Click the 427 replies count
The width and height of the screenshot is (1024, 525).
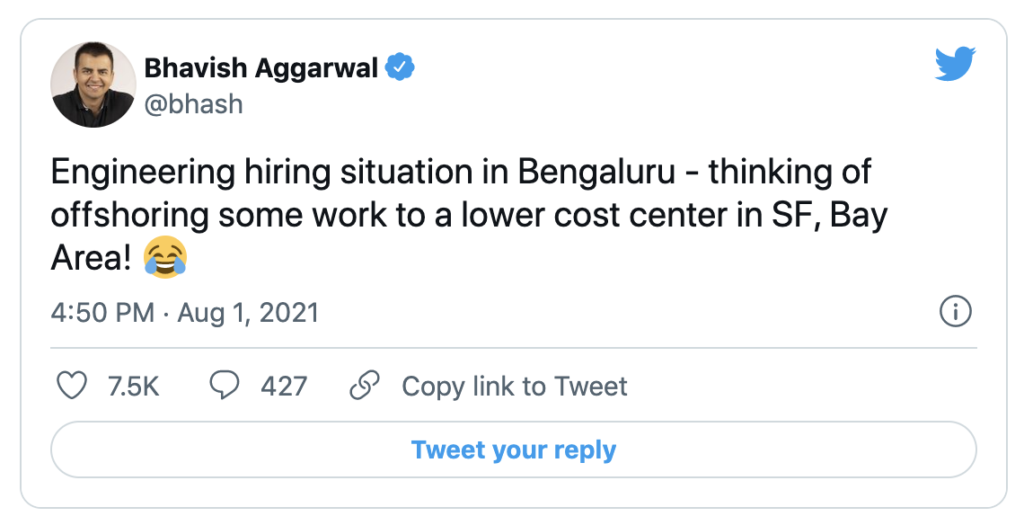click(283, 386)
